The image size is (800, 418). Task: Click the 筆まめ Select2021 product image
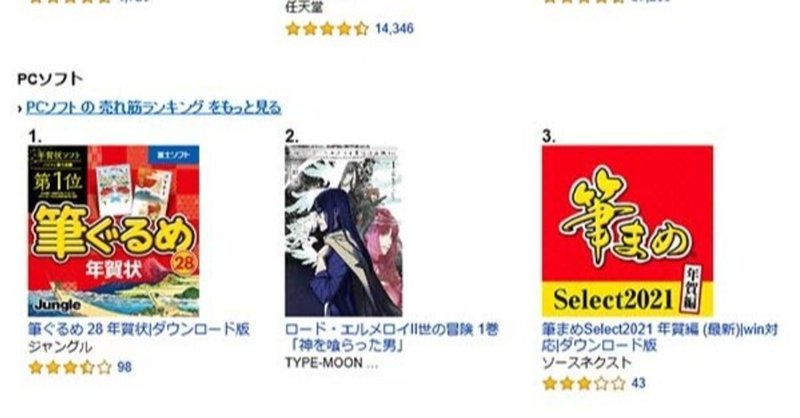pos(628,231)
